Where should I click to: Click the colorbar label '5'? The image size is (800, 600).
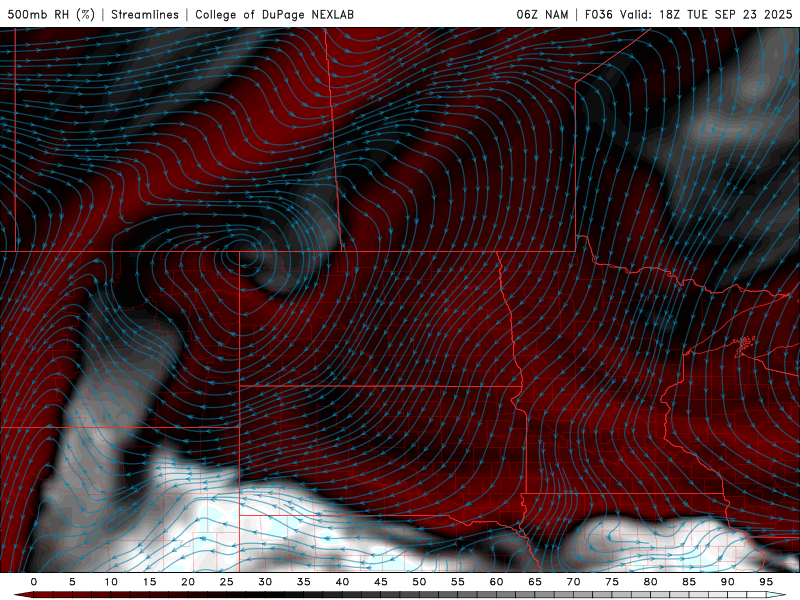coord(72,582)
